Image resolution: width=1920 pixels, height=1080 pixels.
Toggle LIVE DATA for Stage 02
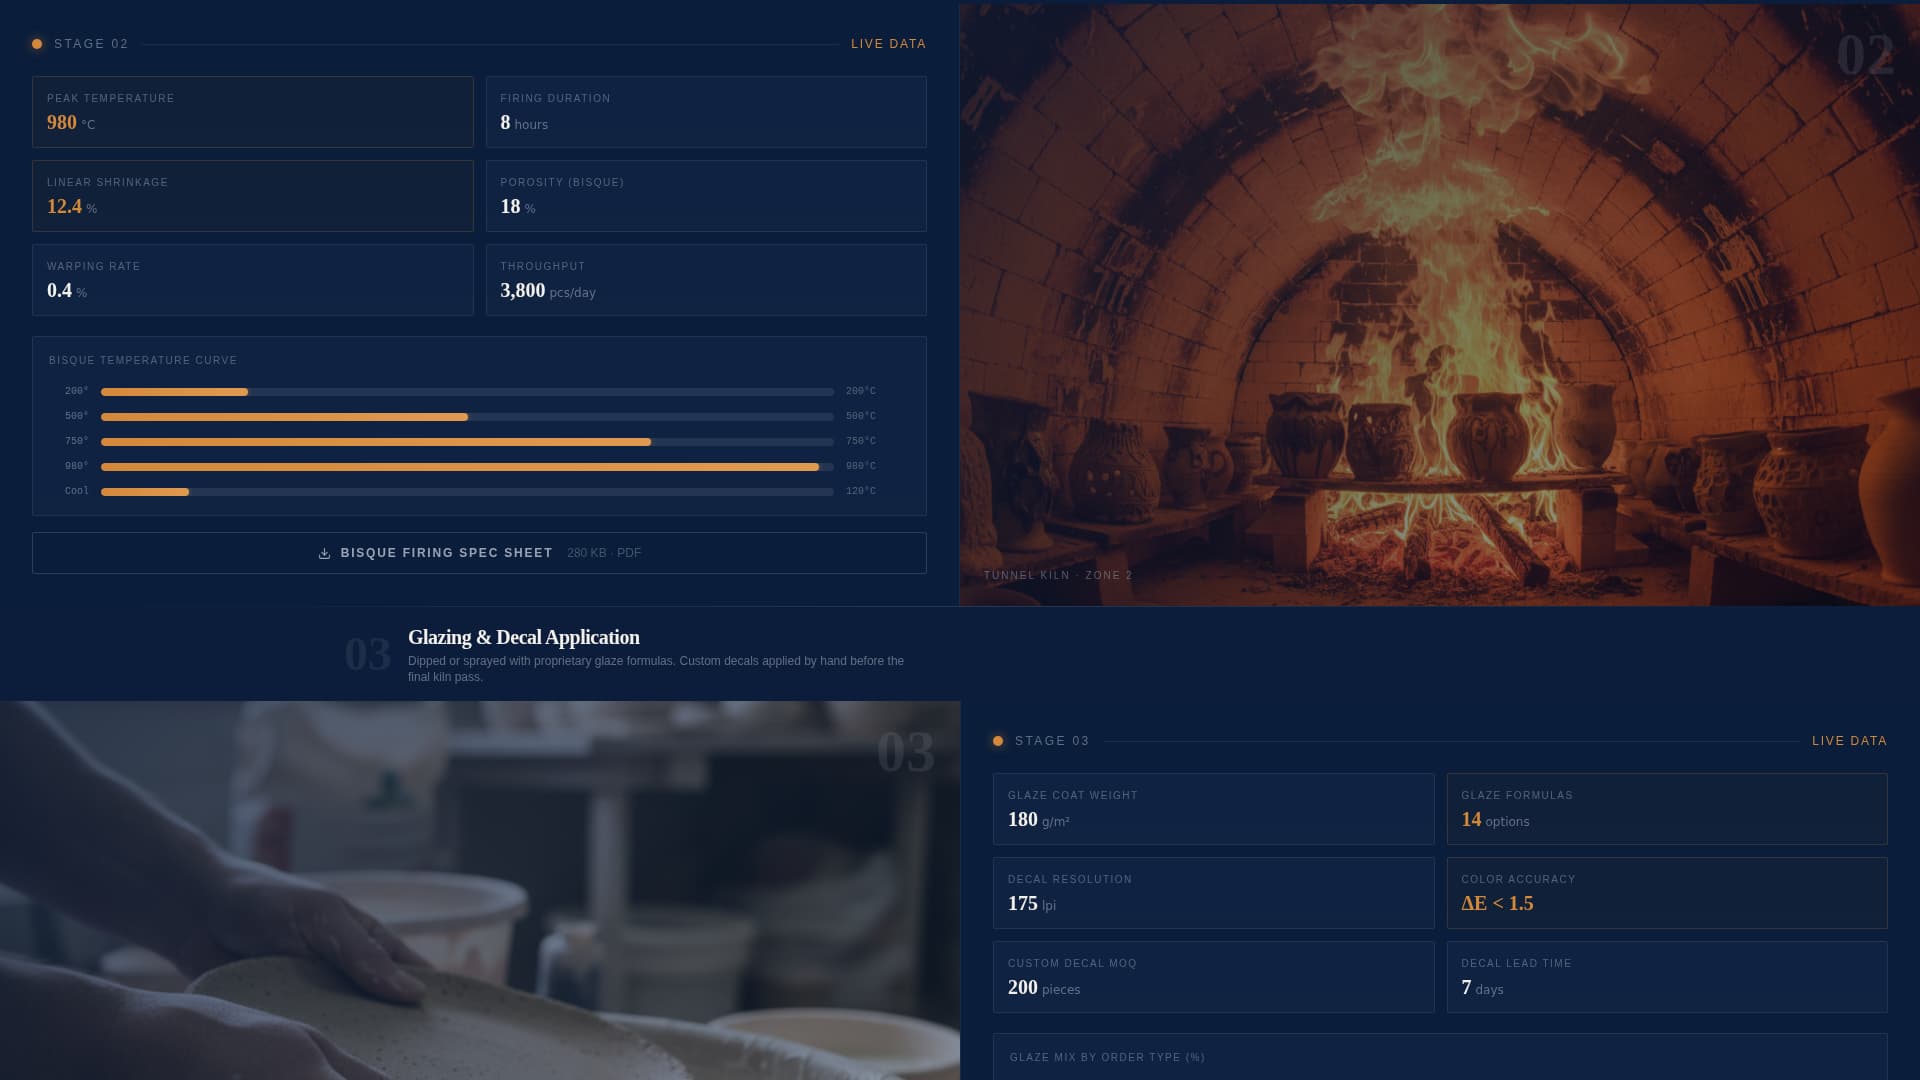pos(888,44)
